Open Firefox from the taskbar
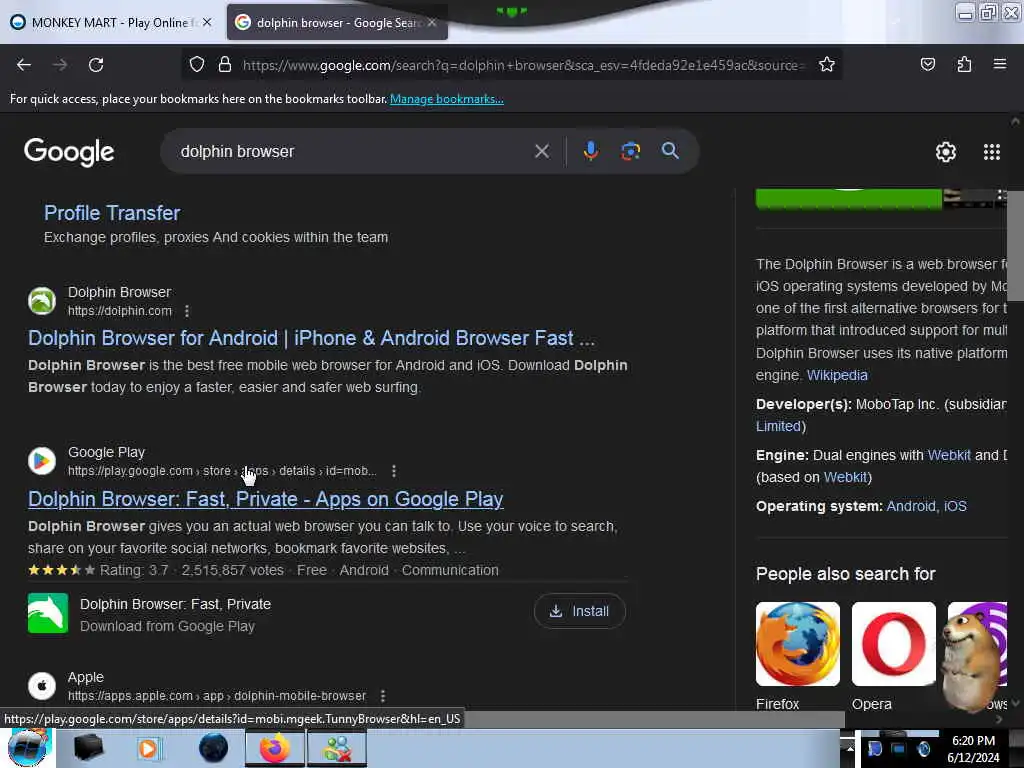The width and height of the screenshot is (1024, 768). pos(274,748)
